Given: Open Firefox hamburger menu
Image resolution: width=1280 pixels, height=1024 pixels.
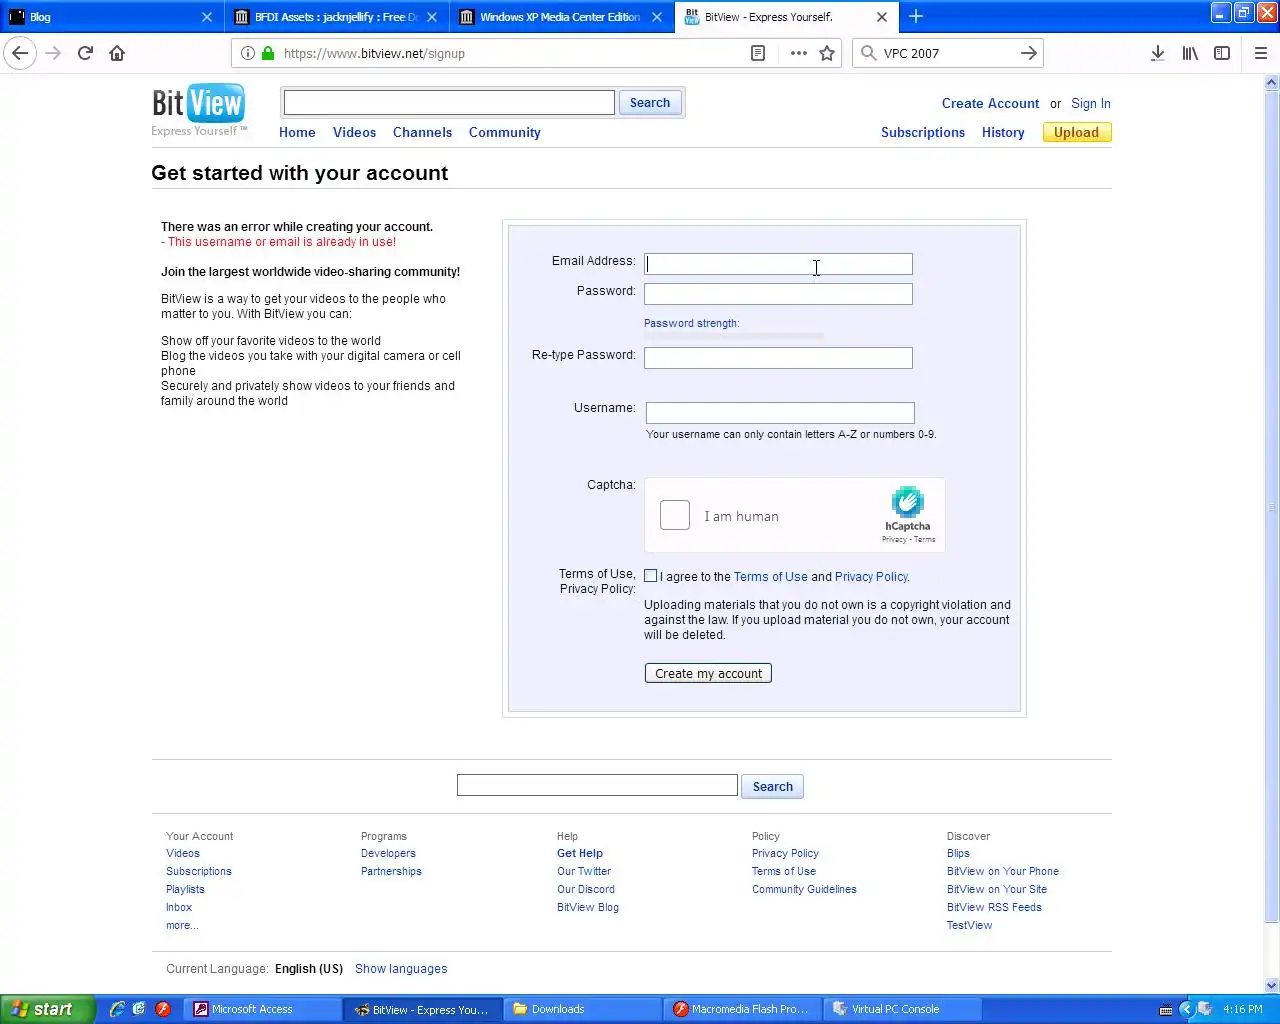Looking at the screenshot, I should [x=1260, y=53].
